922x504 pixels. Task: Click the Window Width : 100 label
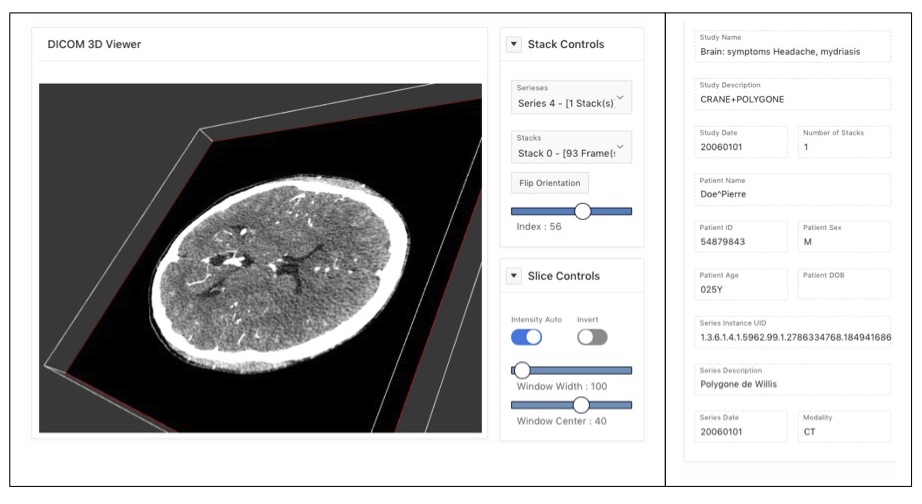click(562, 386)
